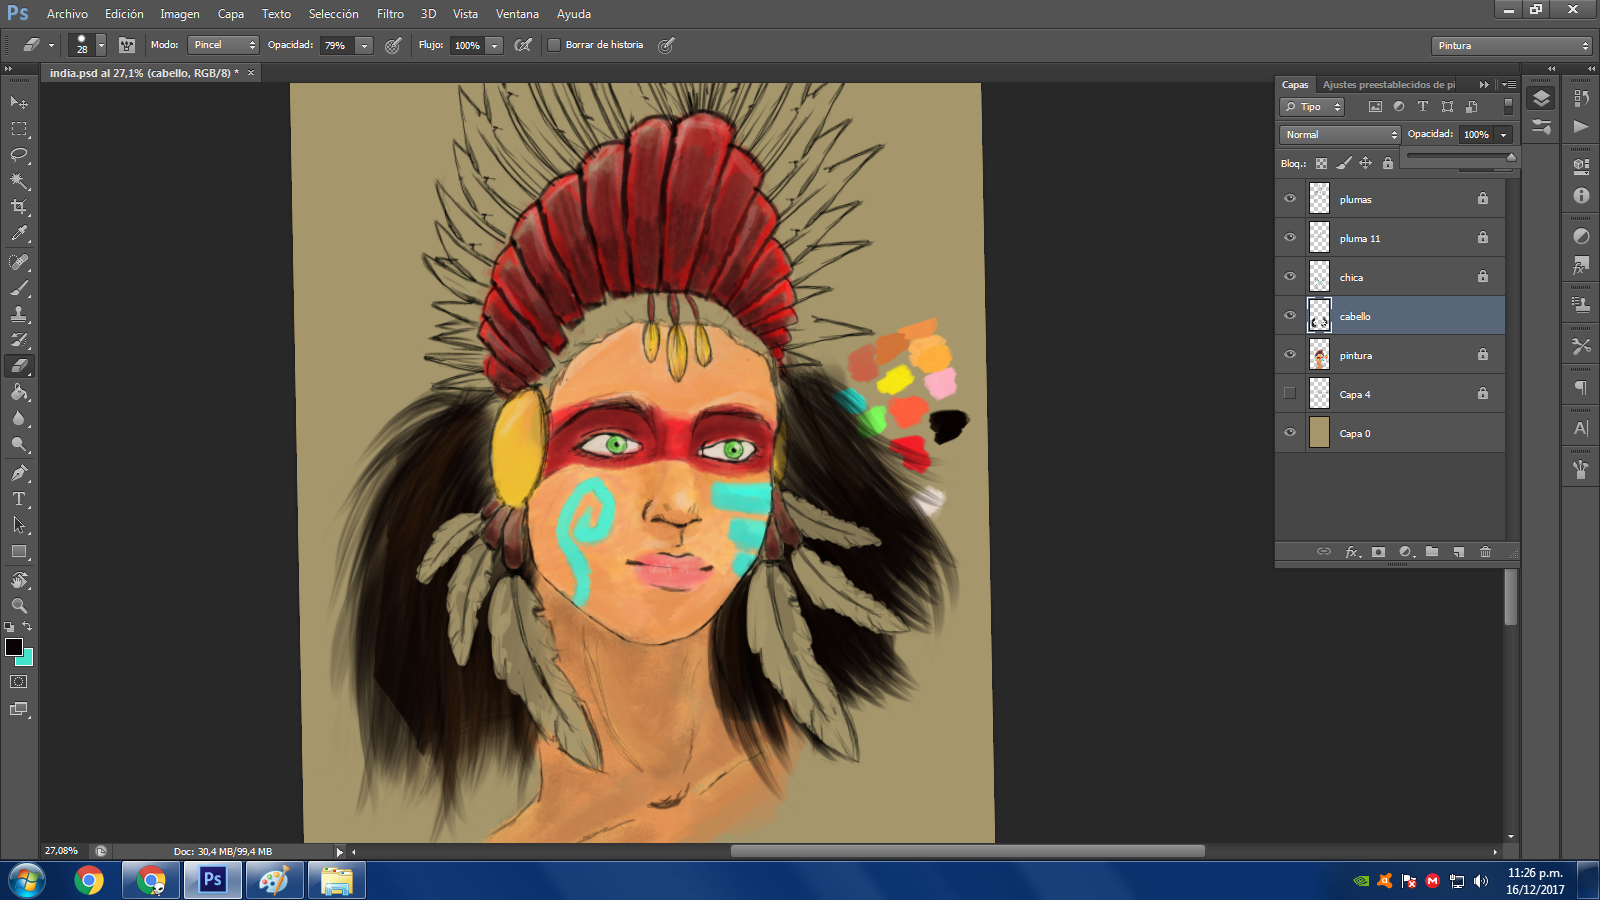Click the Flujo value field

click(466, 45)
